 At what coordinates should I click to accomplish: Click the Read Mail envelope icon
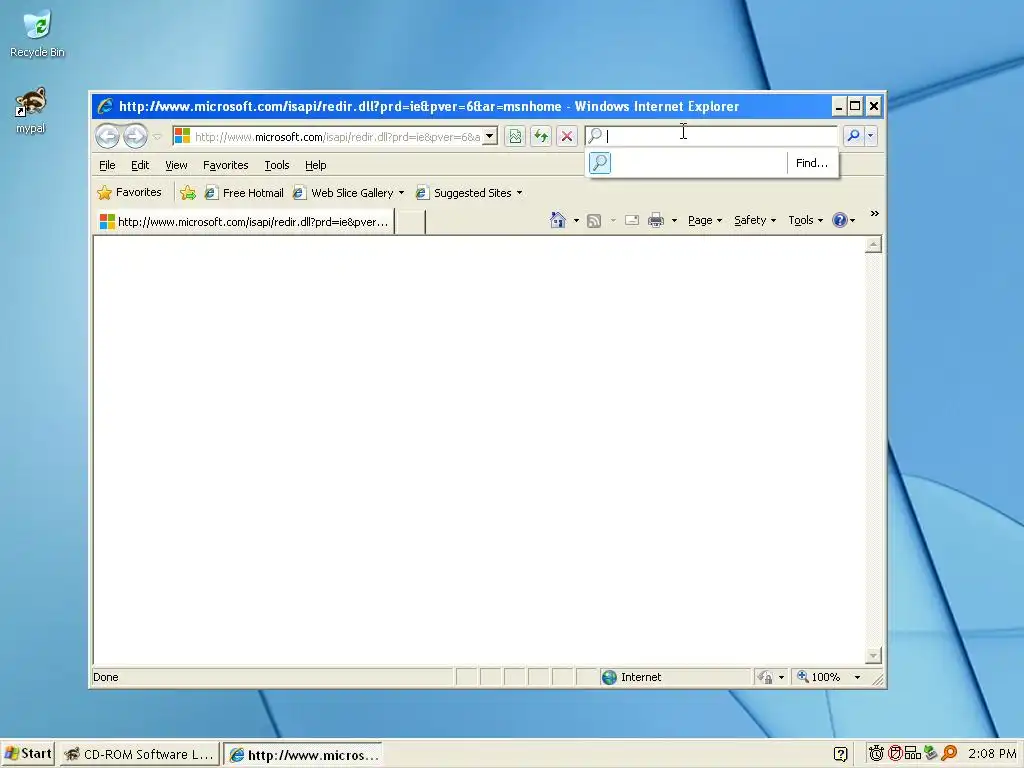pyautogui.click(x=632, y=220)
